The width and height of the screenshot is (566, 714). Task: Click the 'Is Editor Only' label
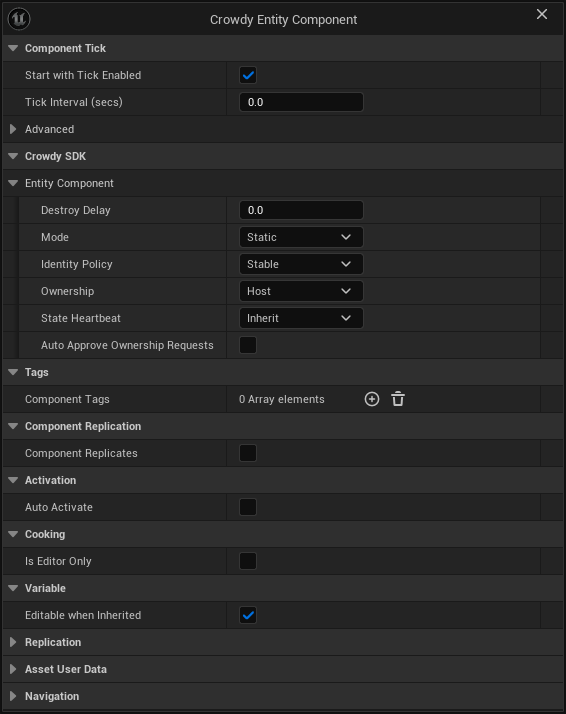pos(58,561)
